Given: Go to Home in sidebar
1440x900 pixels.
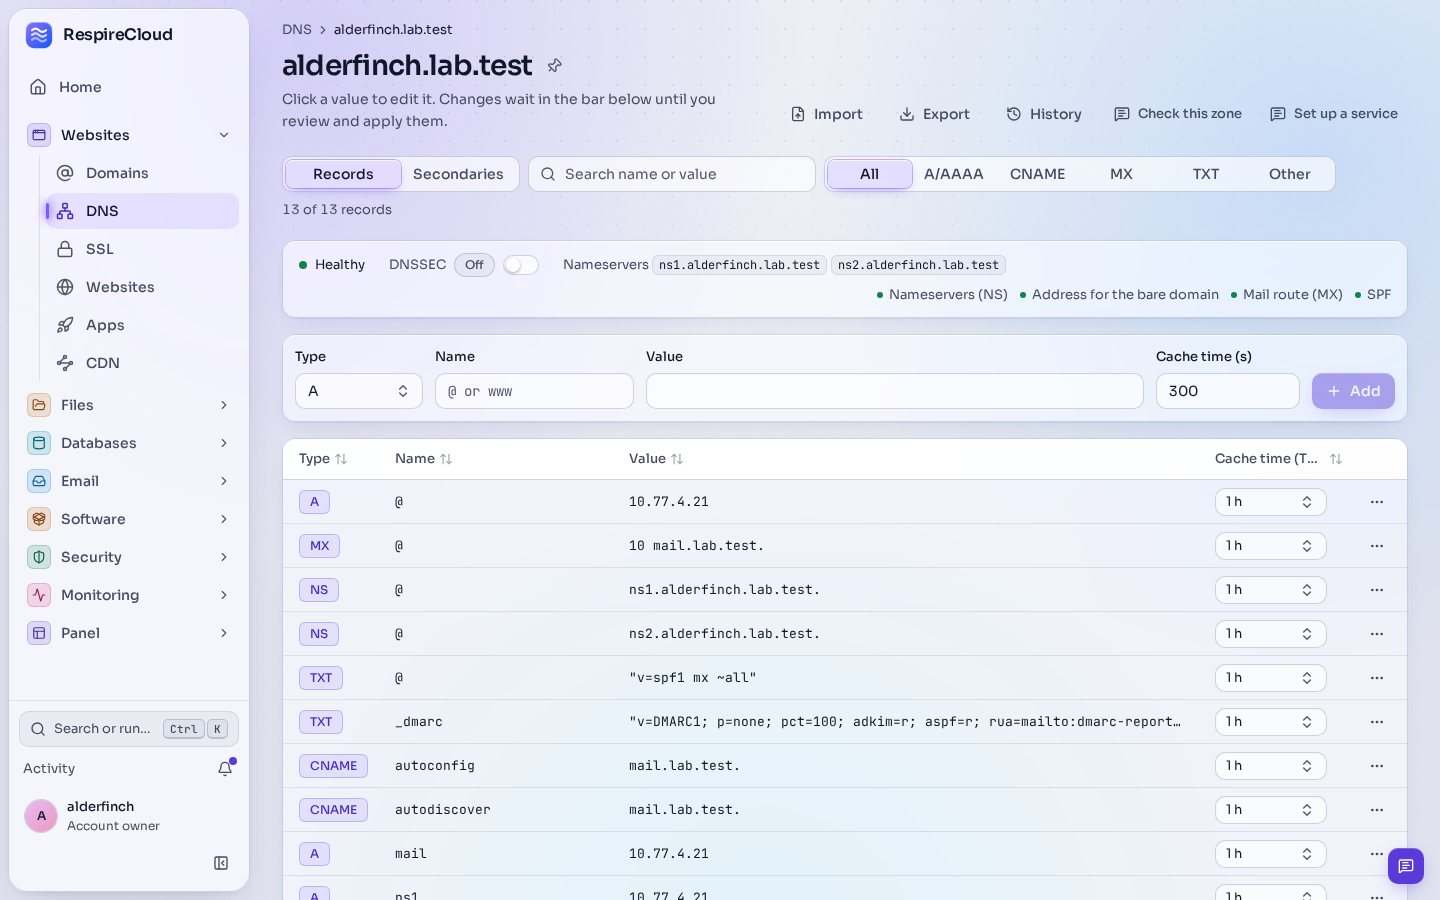Looking at the screenshot, I should [x=129, y=87].
